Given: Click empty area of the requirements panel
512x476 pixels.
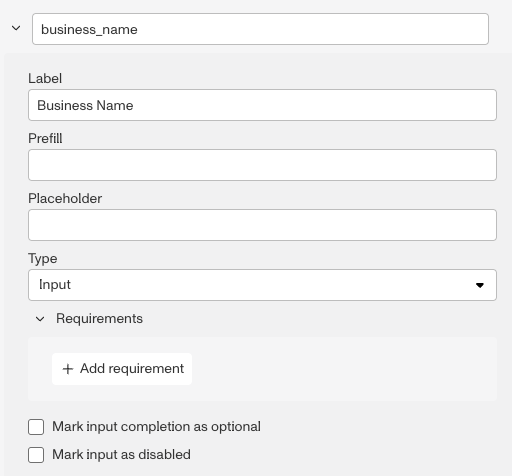Looking at the screenshot, I should pyautogui.click(x=343, y=369).
